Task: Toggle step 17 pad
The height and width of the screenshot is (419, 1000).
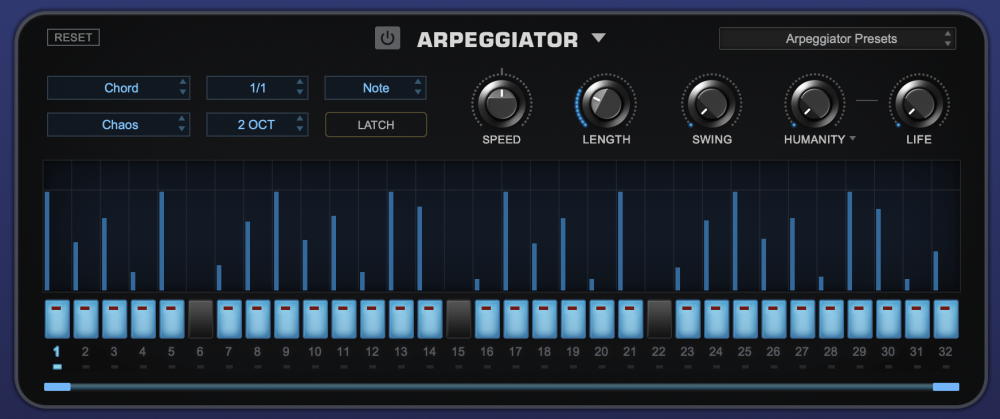Action: [516, 319]
